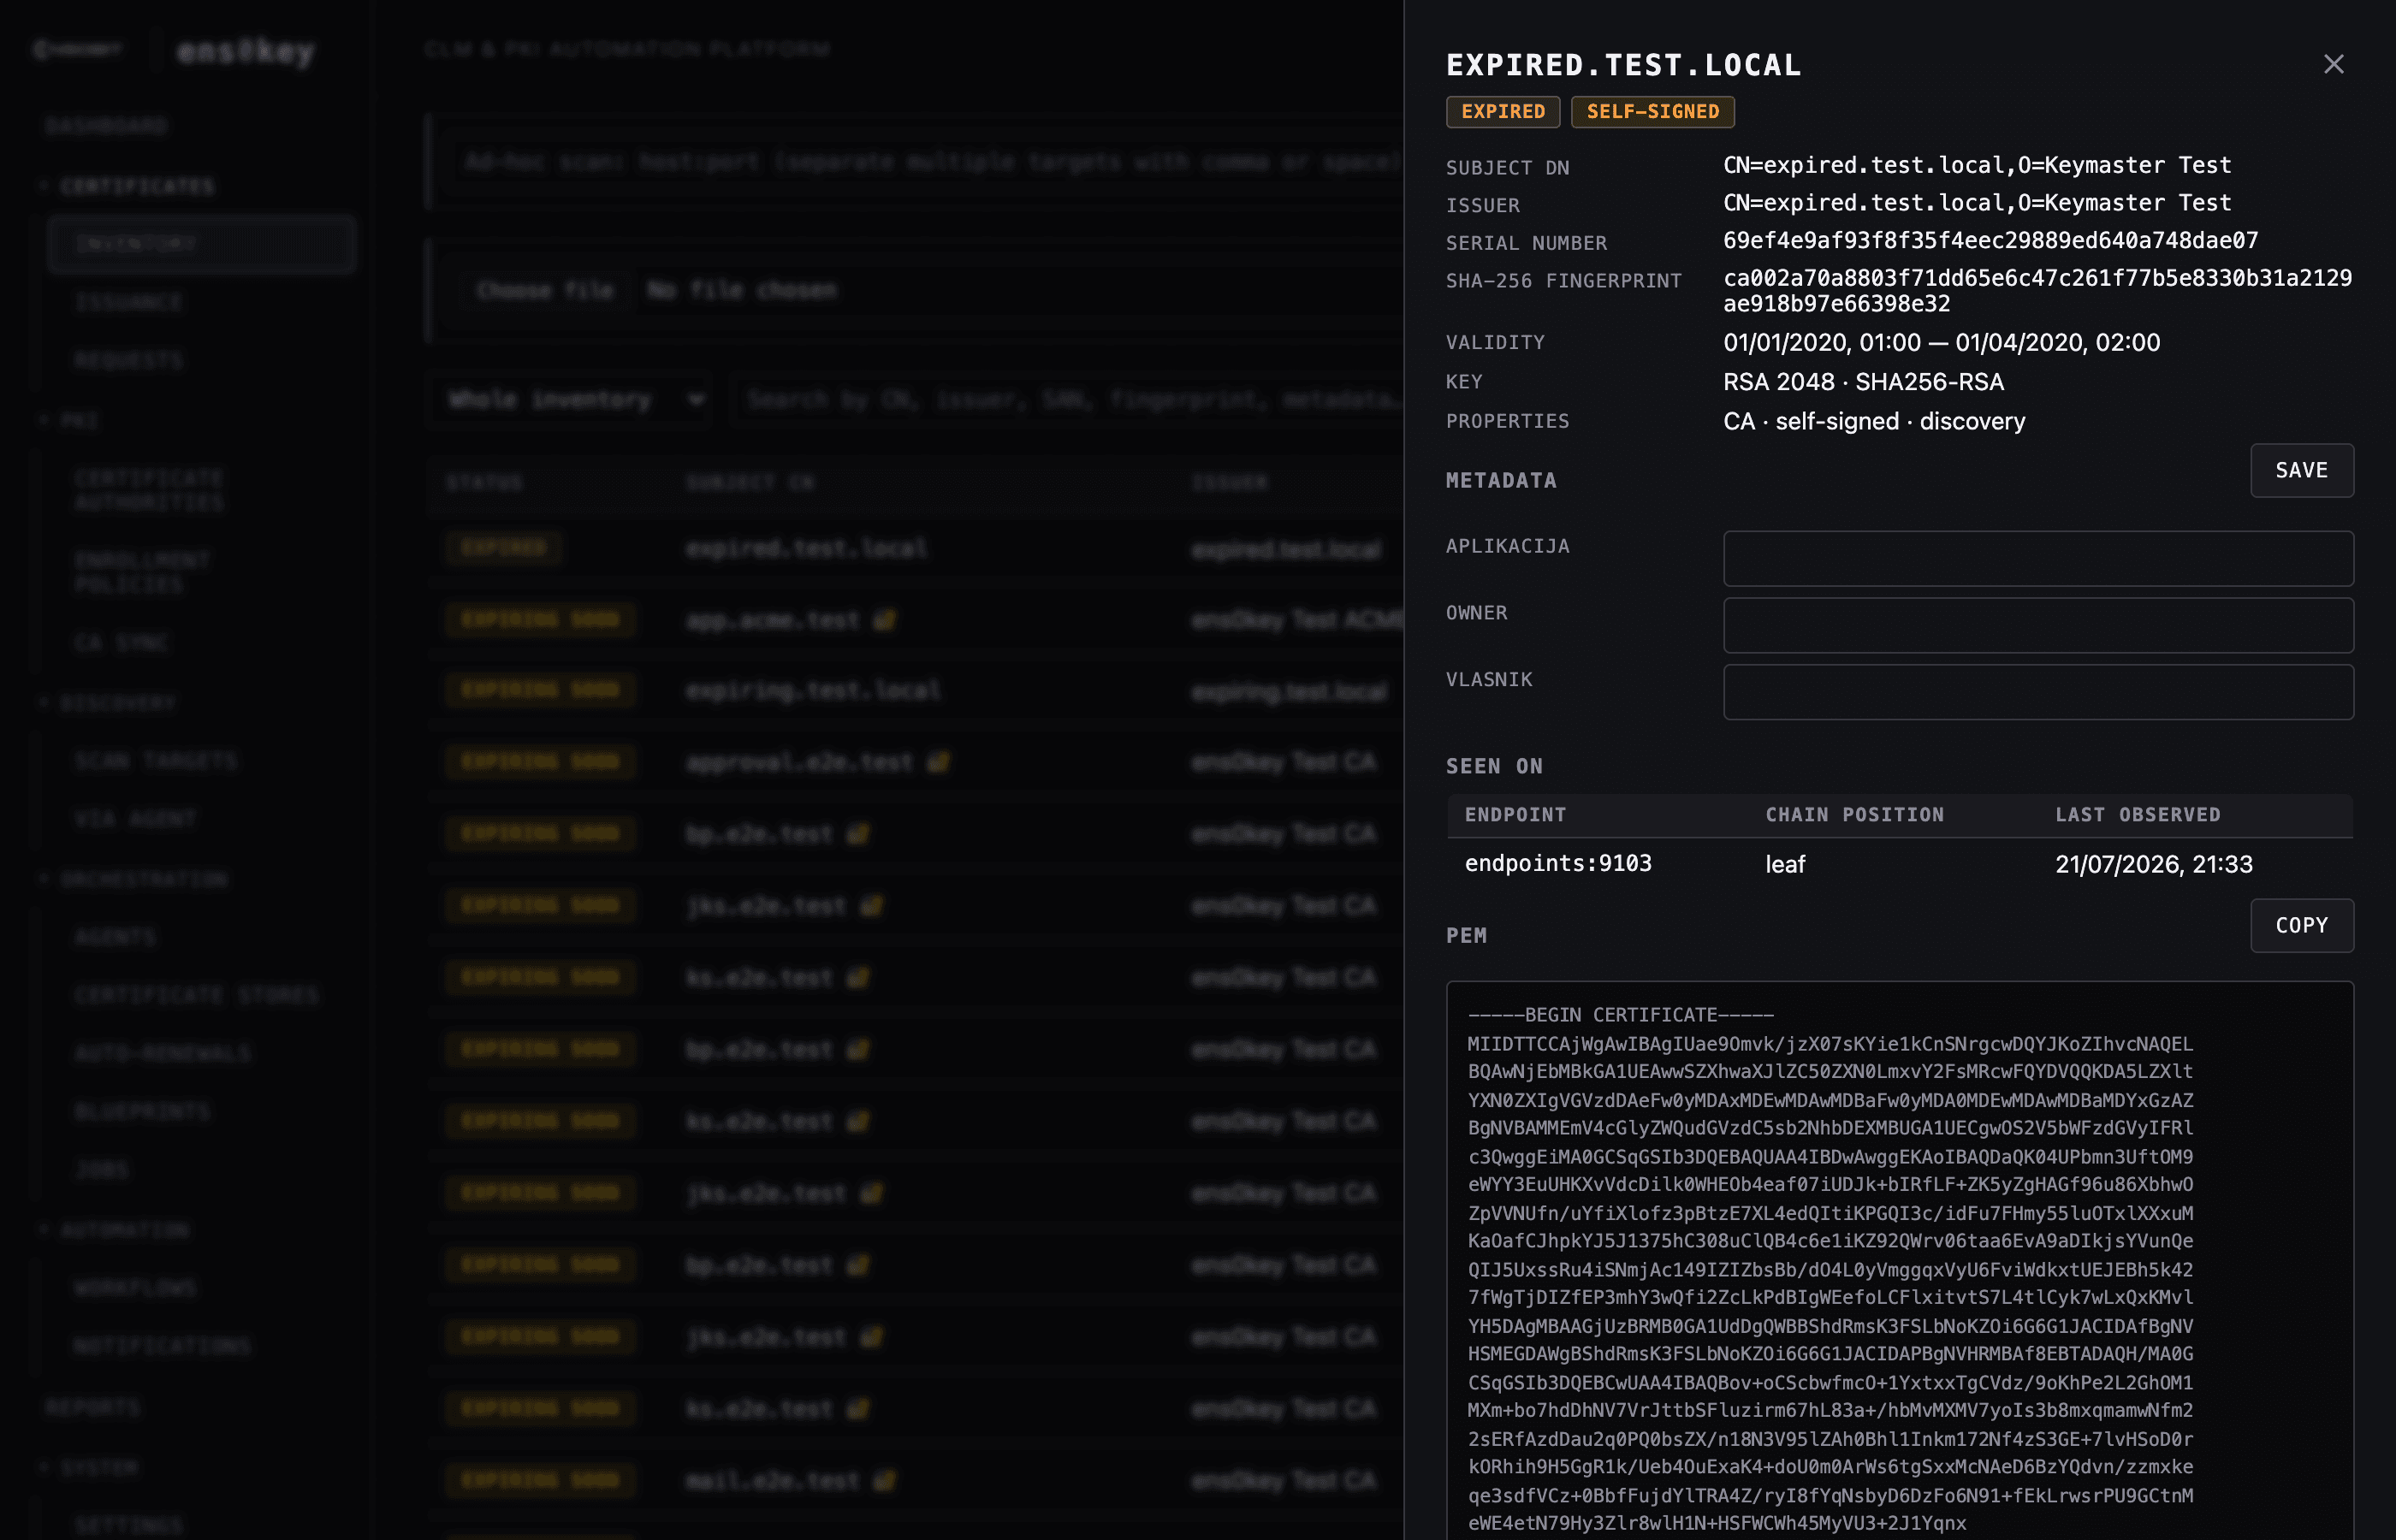Click the EXPIRED status badge

point(1503,111)
